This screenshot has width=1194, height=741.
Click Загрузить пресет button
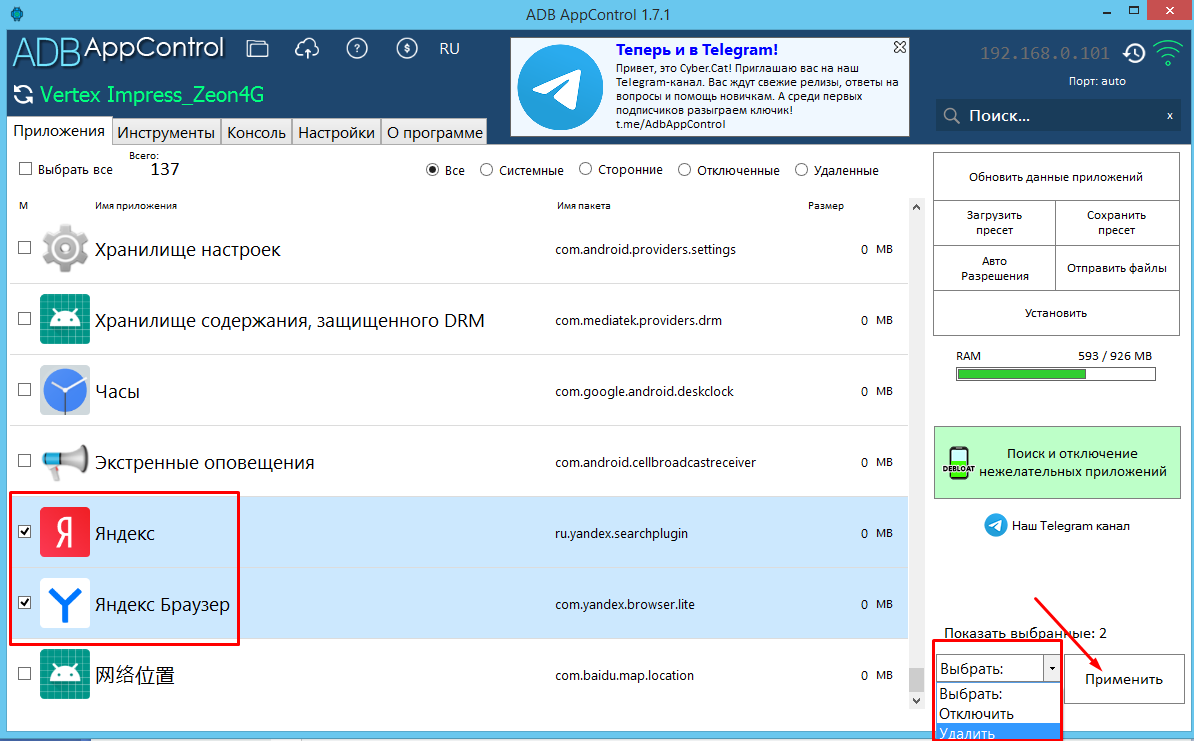coord(994,223)
